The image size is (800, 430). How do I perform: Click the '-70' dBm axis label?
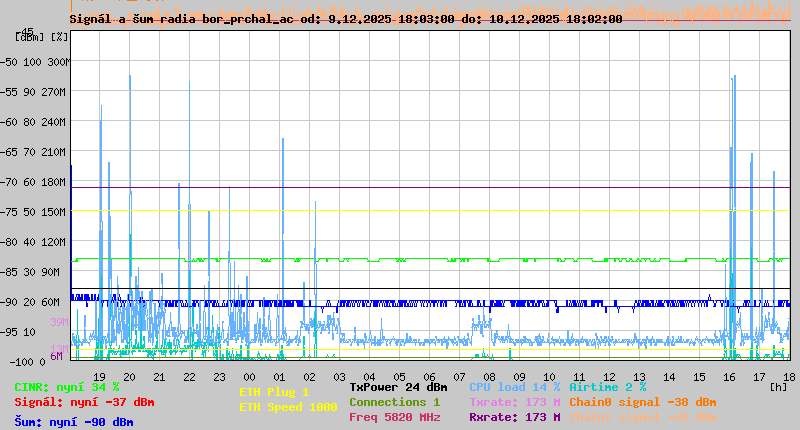[x=9, y=183]
